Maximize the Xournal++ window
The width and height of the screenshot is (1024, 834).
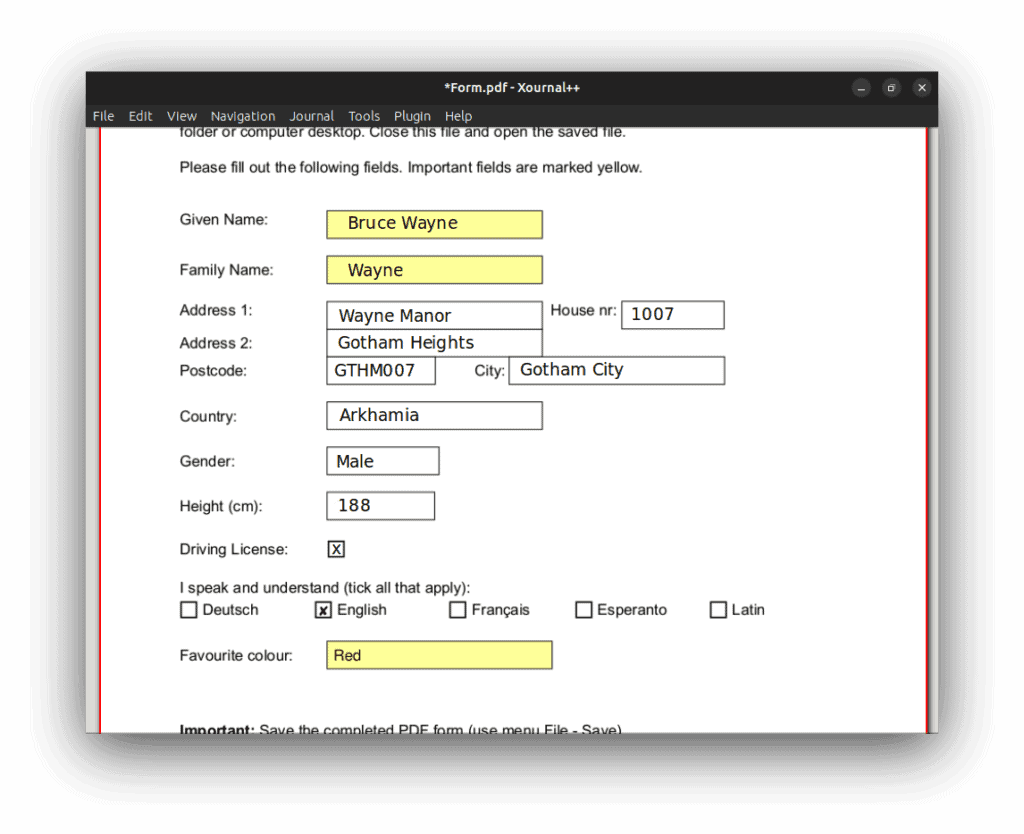[891, 88]
